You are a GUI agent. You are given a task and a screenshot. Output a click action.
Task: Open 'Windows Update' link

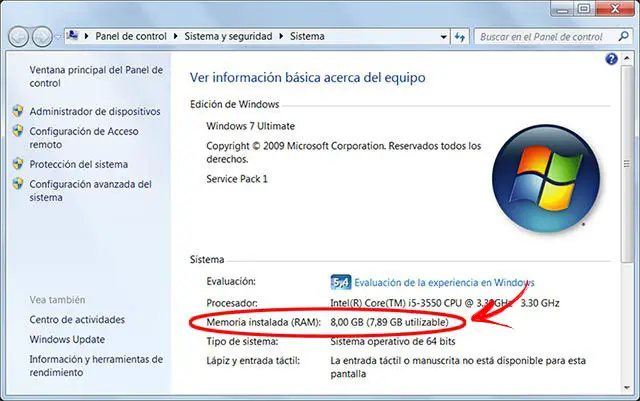pyautogui.click(x=67, y=339)
